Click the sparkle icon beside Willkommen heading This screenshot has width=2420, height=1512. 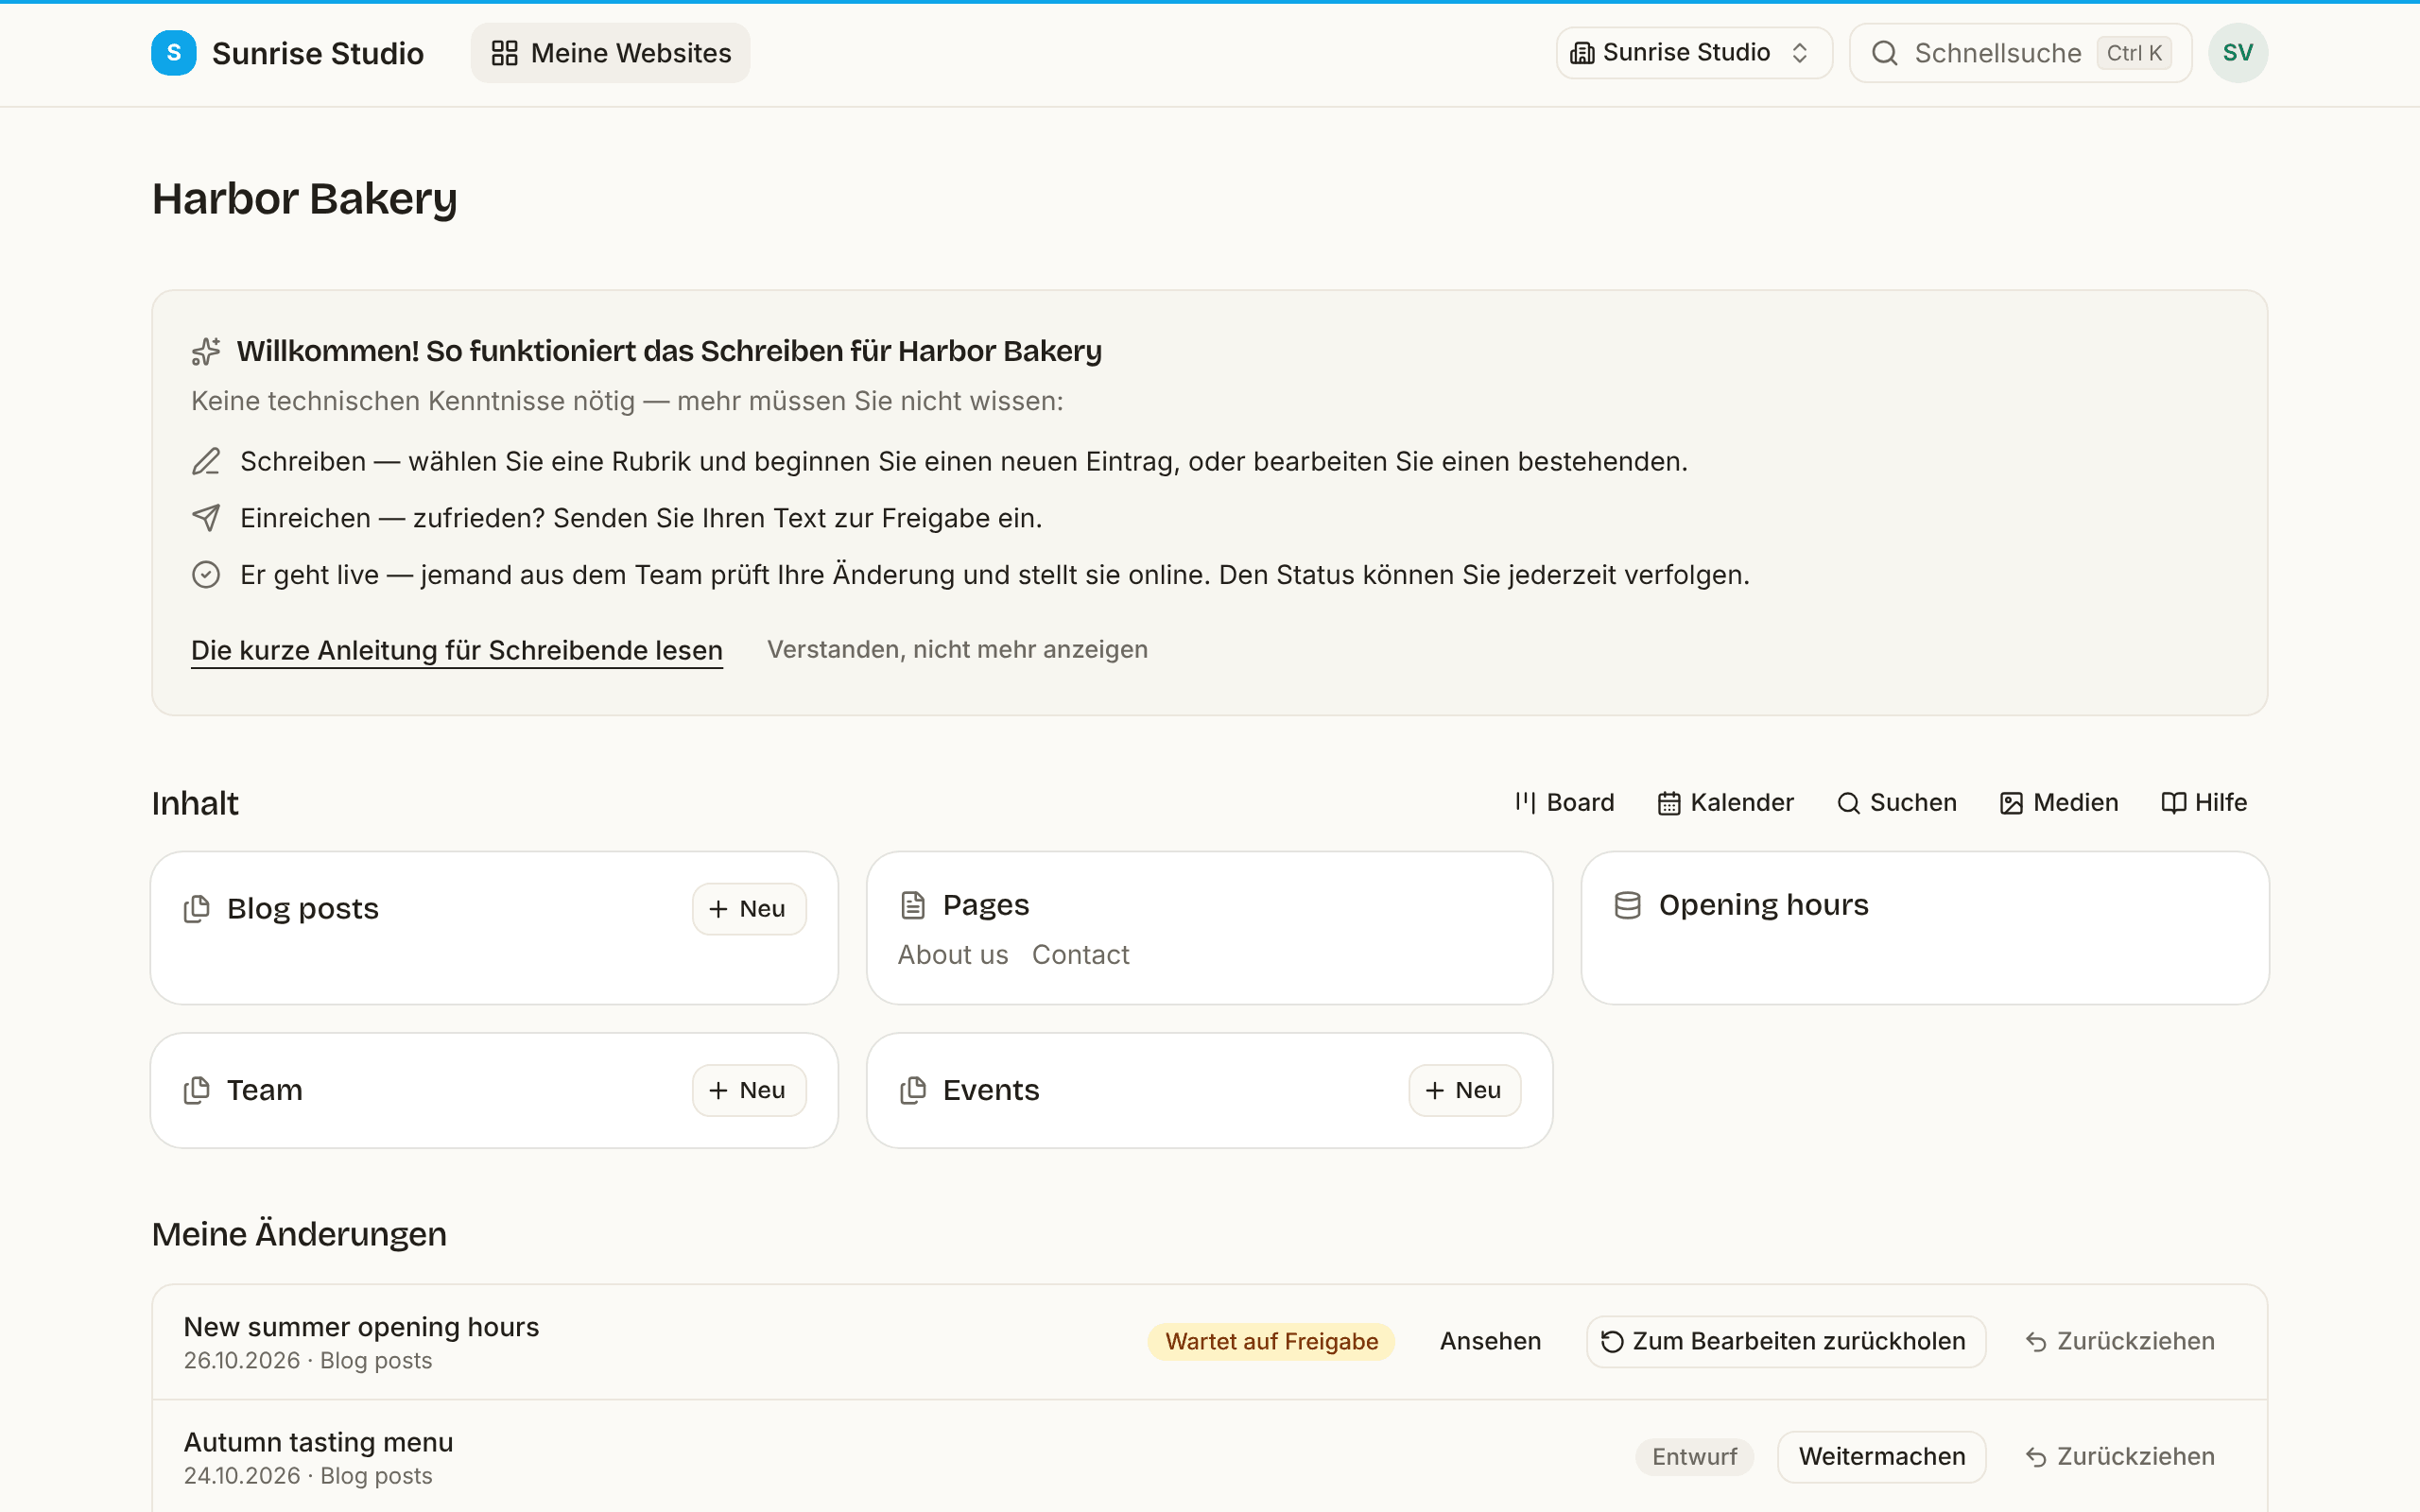coord(206,352)
